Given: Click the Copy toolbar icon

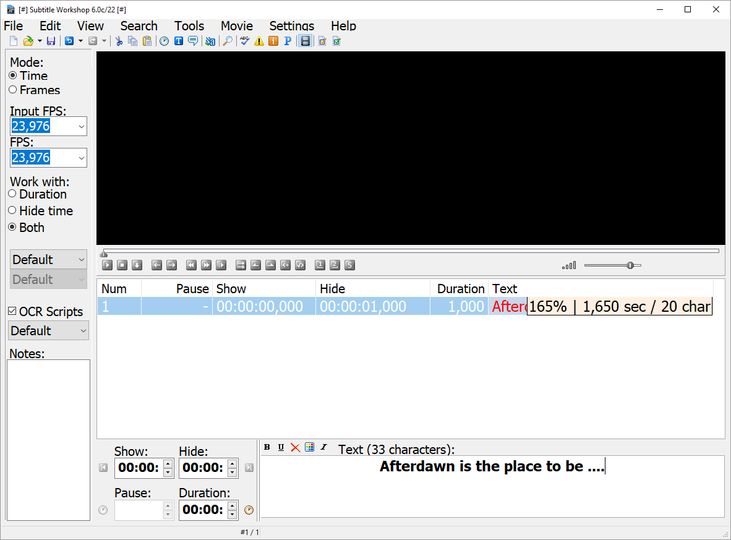Looking at the screenshot, I should pos(133,41).
